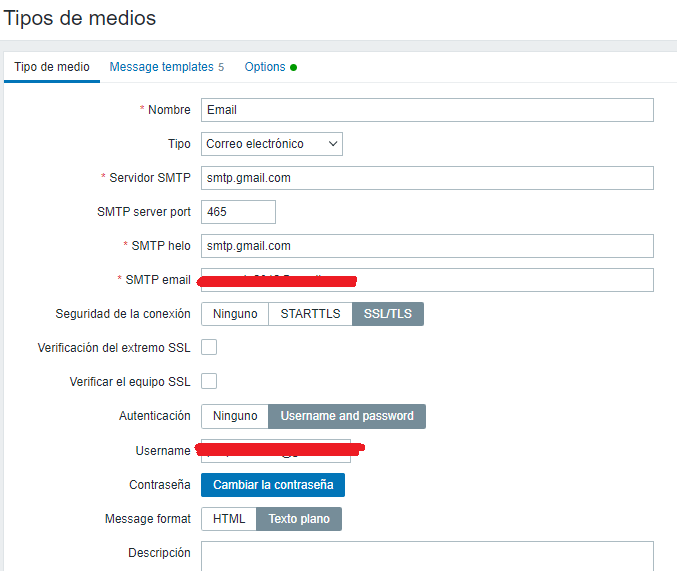Click the SMTP helo field
Image resolution: width=677 pixels, height=571 pixels.
(x=427, y=246)
